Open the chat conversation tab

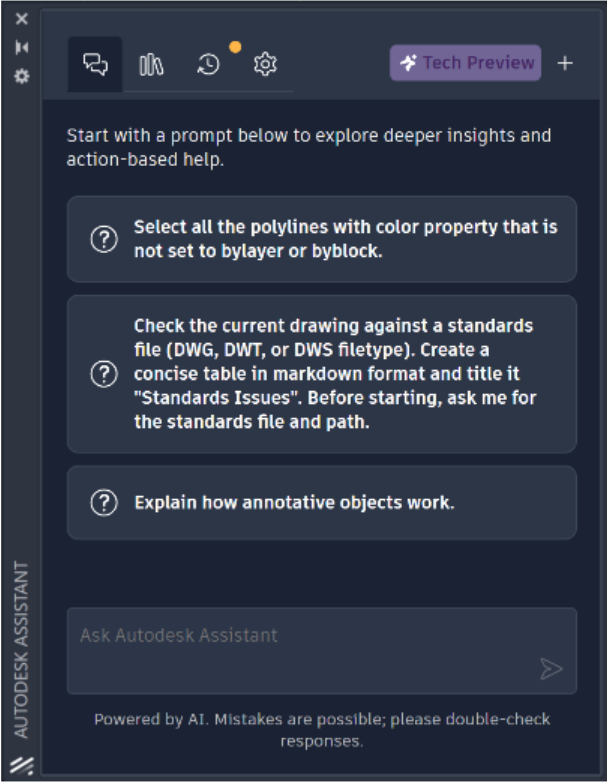tap(95, 65)
